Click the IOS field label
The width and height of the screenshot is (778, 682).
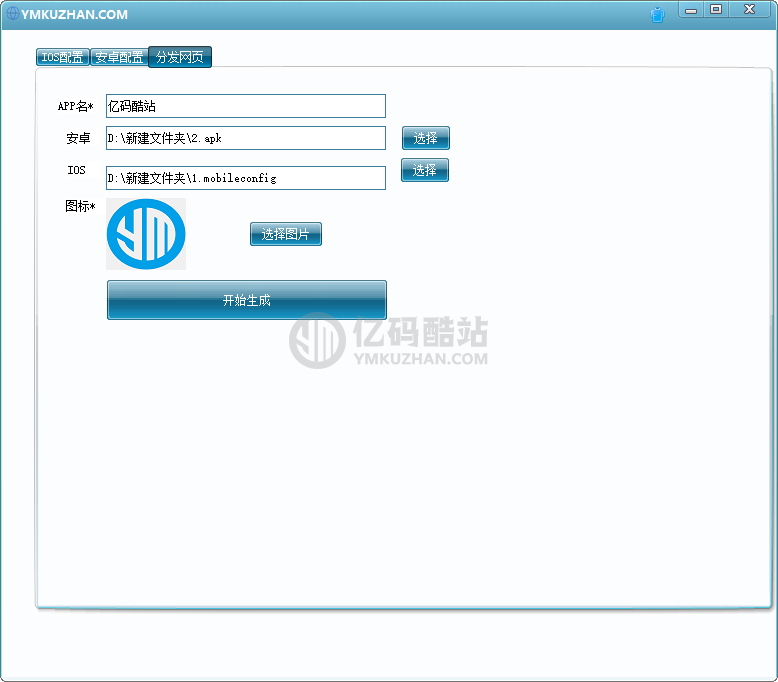pos(76,170)
